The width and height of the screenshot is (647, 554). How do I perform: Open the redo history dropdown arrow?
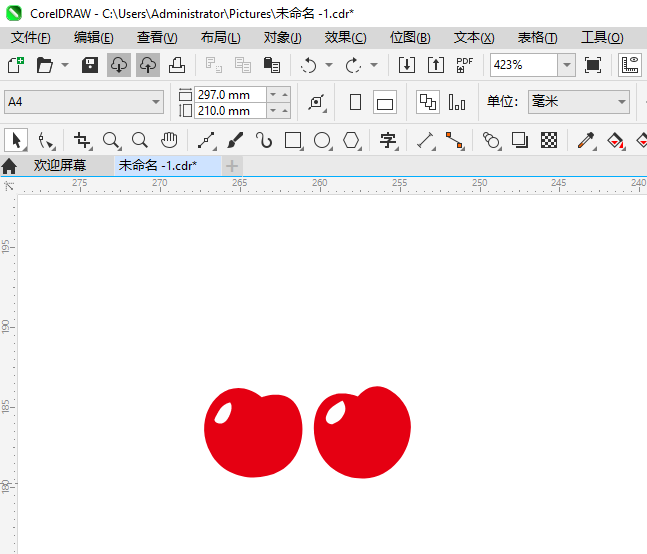[x=374, y=65]
